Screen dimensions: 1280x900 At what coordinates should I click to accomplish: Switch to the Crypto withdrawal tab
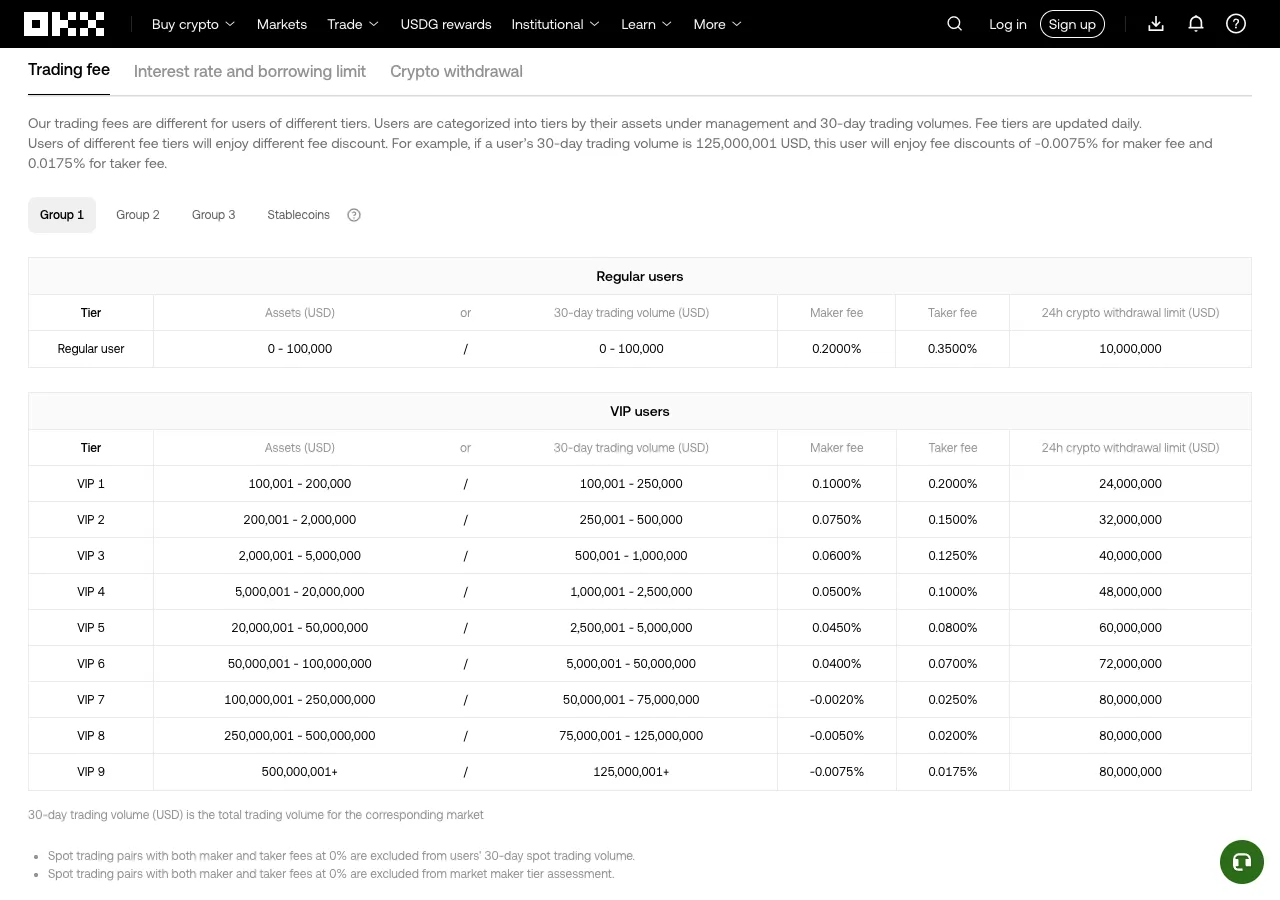pyautogui.click(x=456, y=72)
